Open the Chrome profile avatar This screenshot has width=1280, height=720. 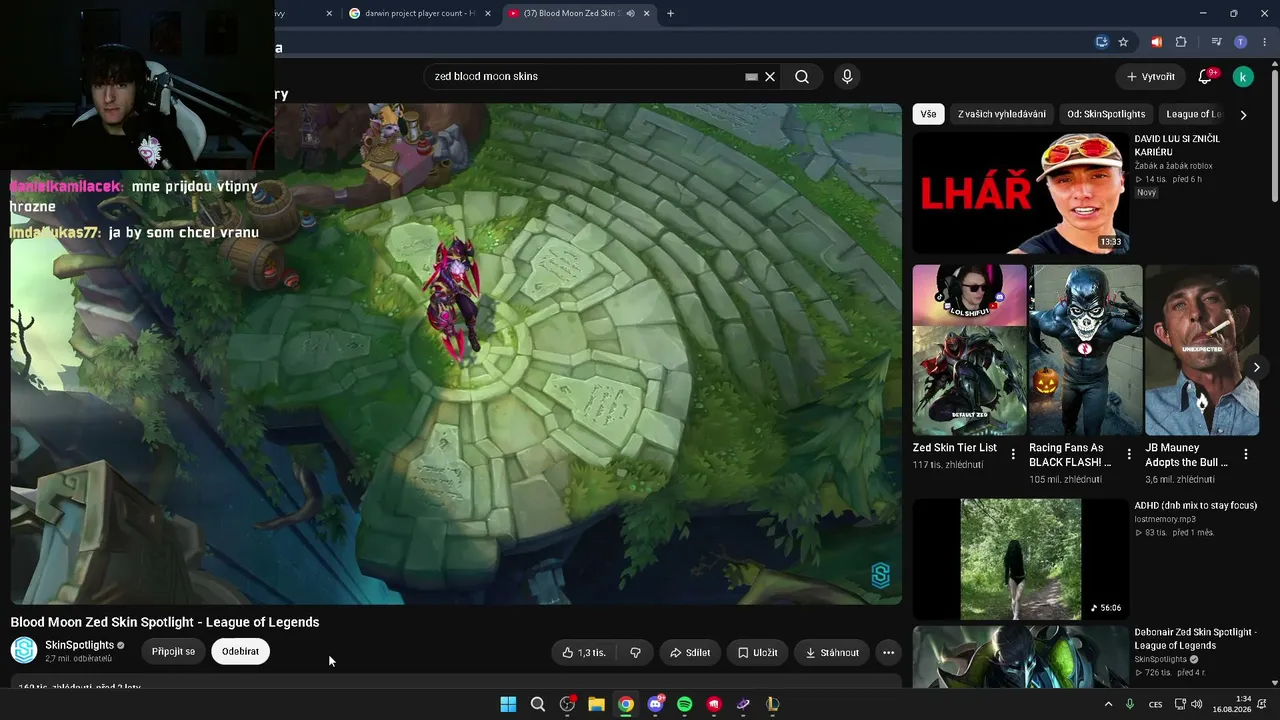(1241, 42)
